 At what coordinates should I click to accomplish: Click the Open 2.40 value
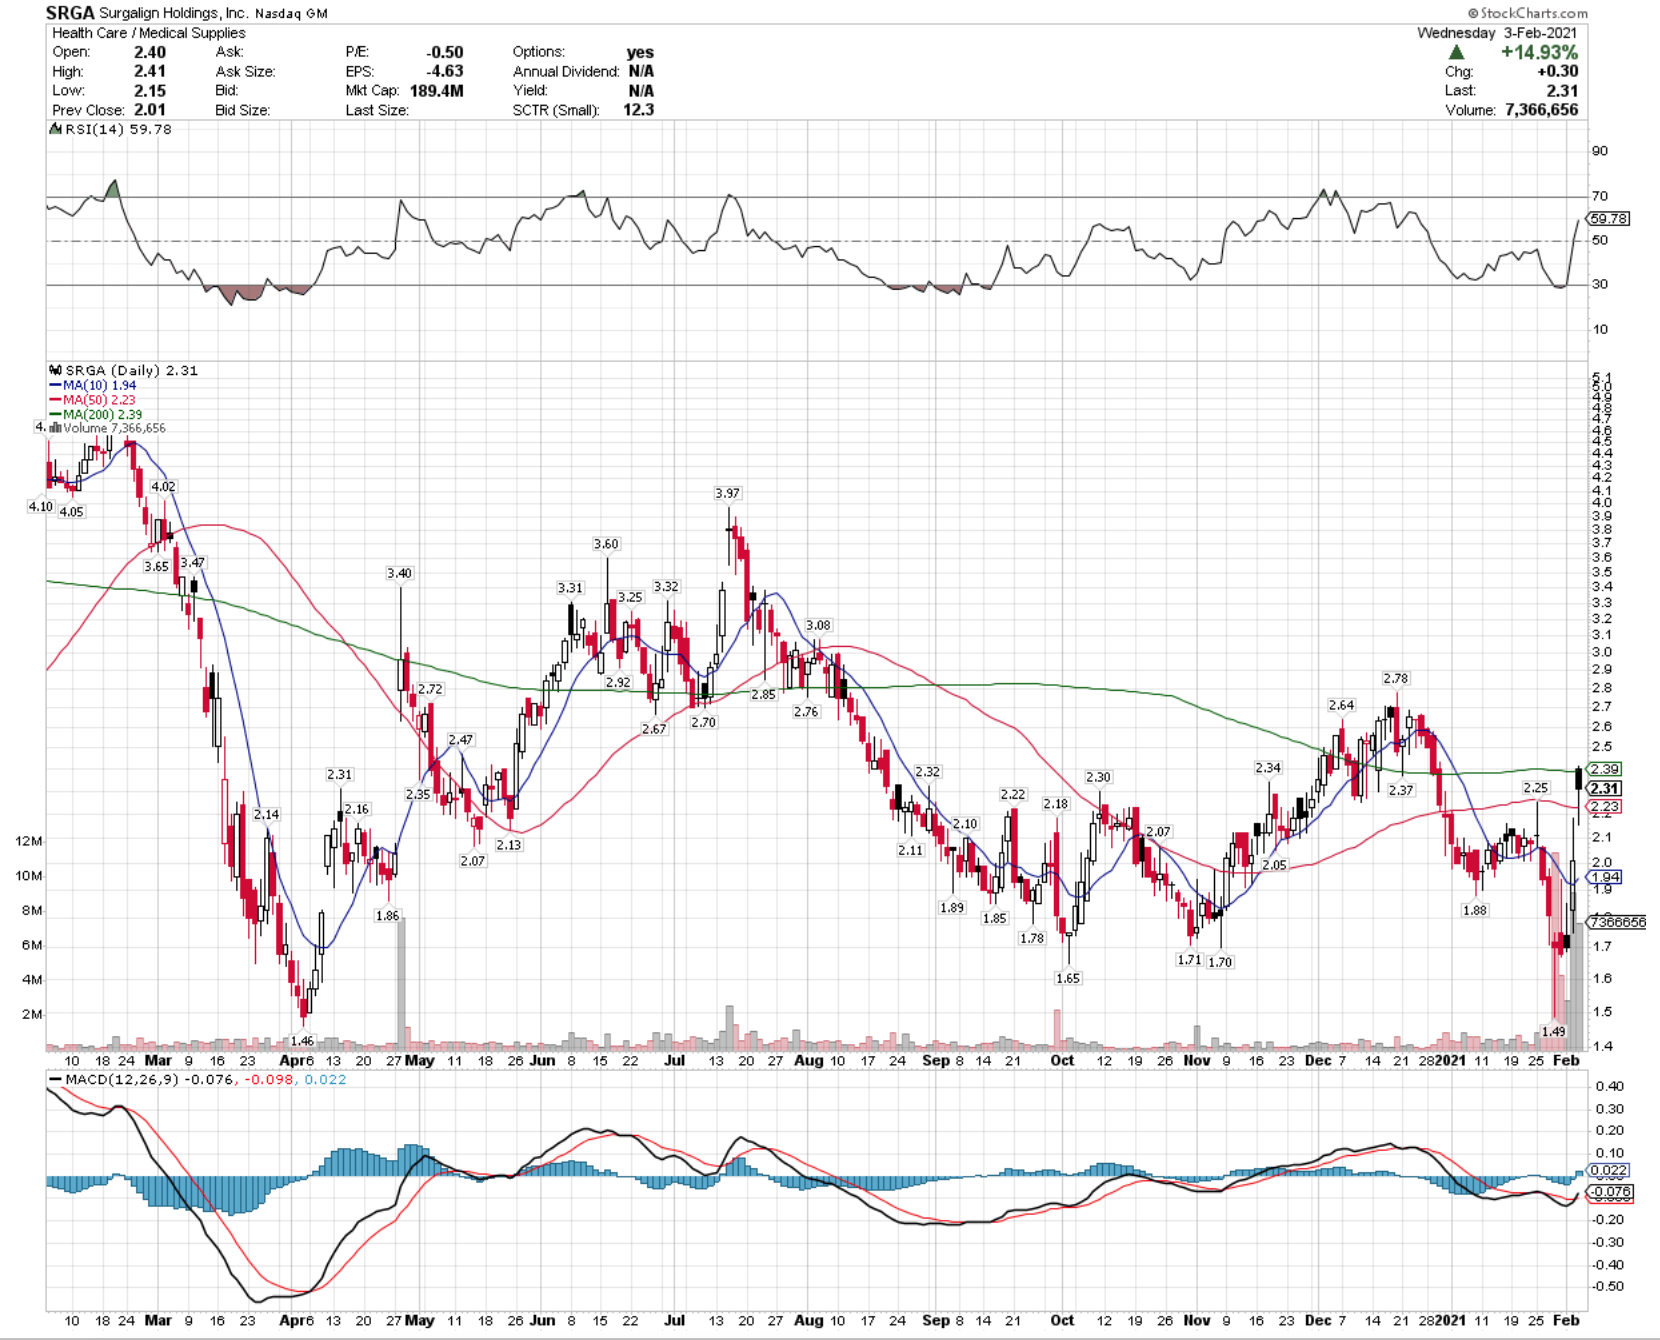pyautogui.click(x=150, y=52)
